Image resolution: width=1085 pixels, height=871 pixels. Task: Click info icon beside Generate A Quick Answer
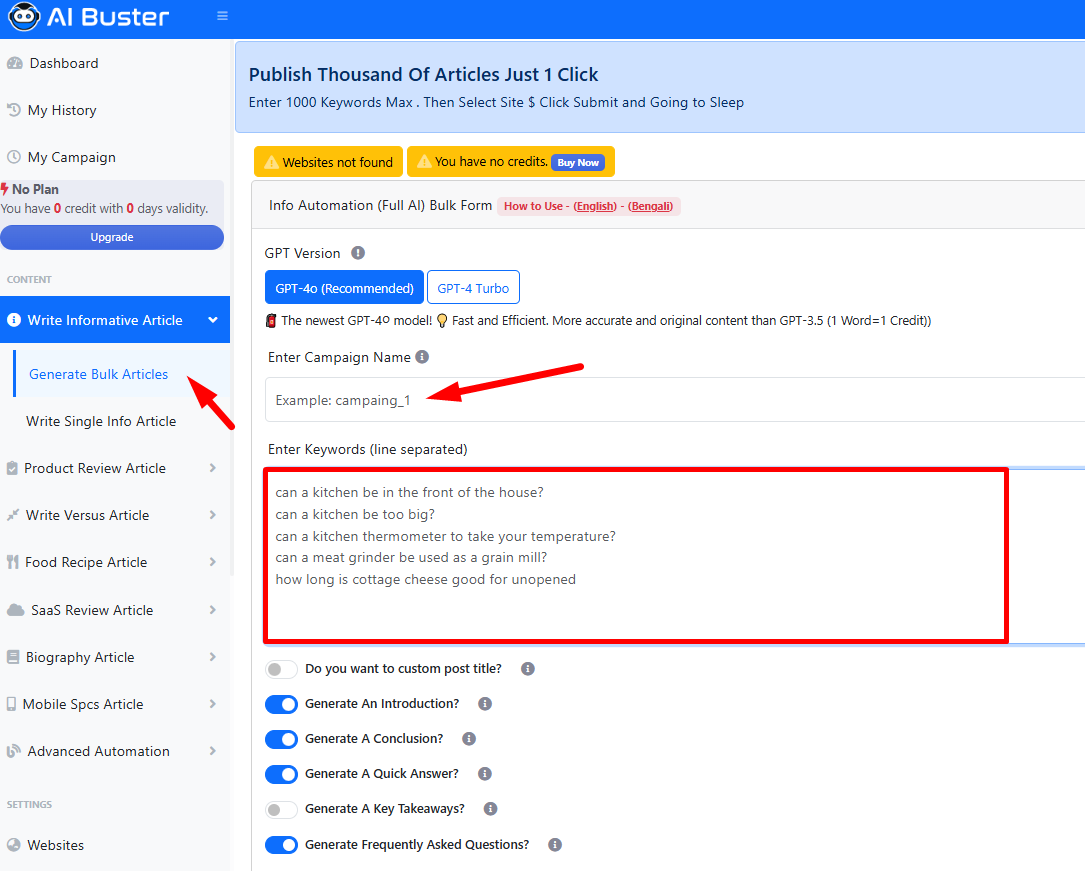485,773
